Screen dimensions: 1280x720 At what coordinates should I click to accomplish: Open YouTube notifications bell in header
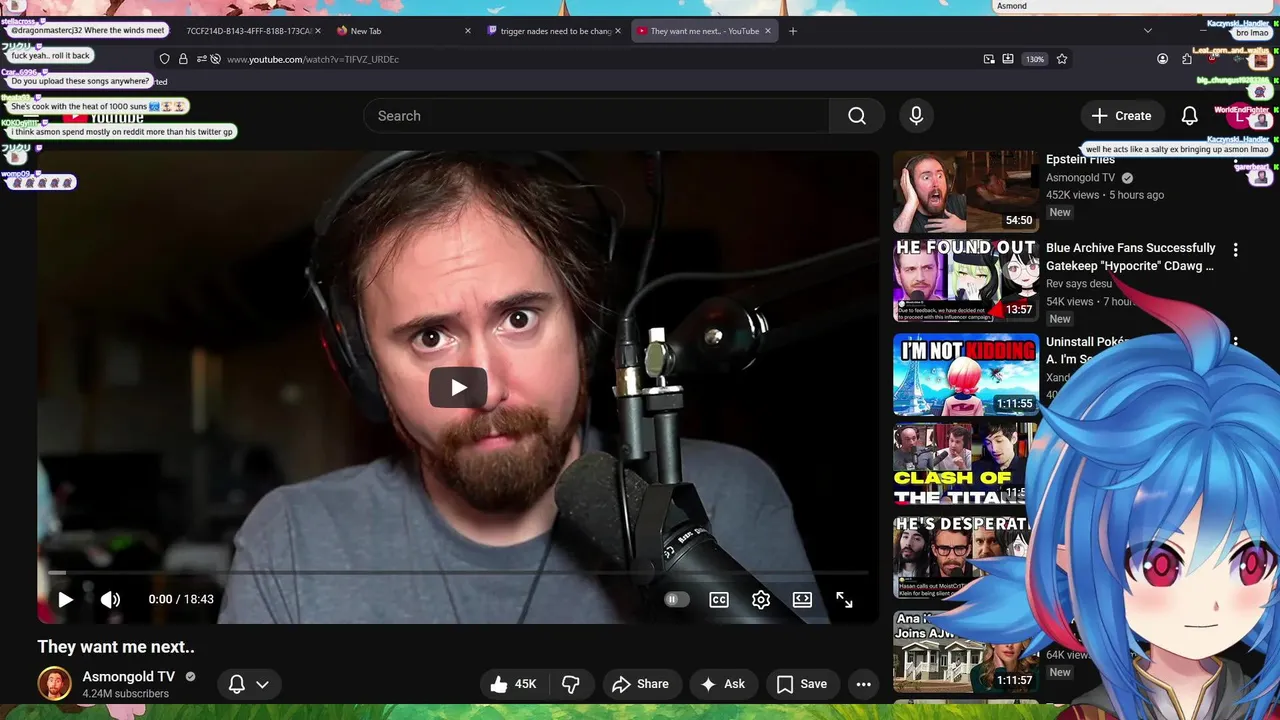pos(1189,116)
